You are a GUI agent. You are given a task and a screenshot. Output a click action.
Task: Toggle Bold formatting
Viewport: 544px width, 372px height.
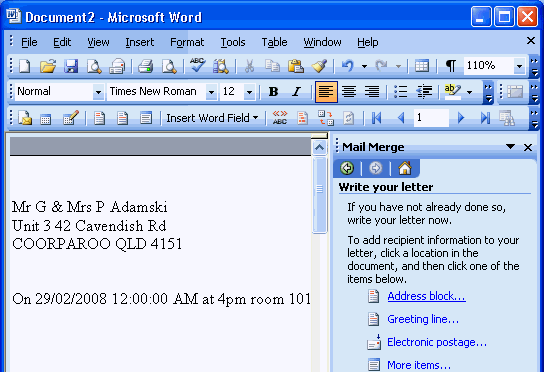tap(273, 92)
